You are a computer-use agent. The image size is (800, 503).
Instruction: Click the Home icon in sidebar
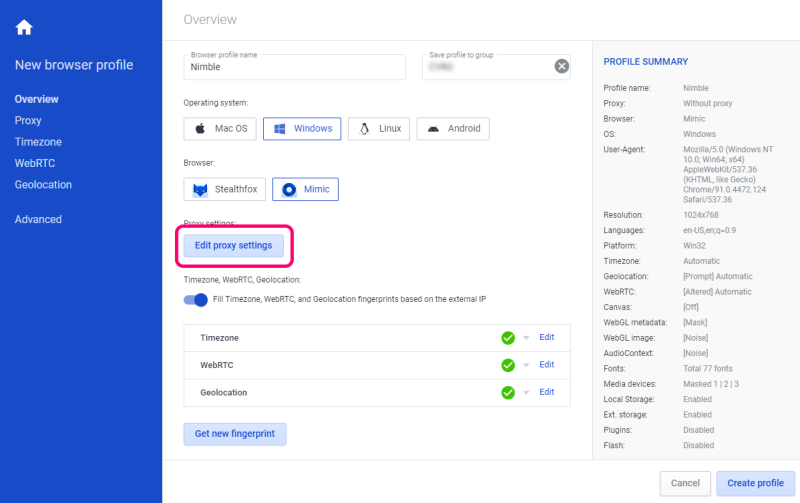[24, 27]
